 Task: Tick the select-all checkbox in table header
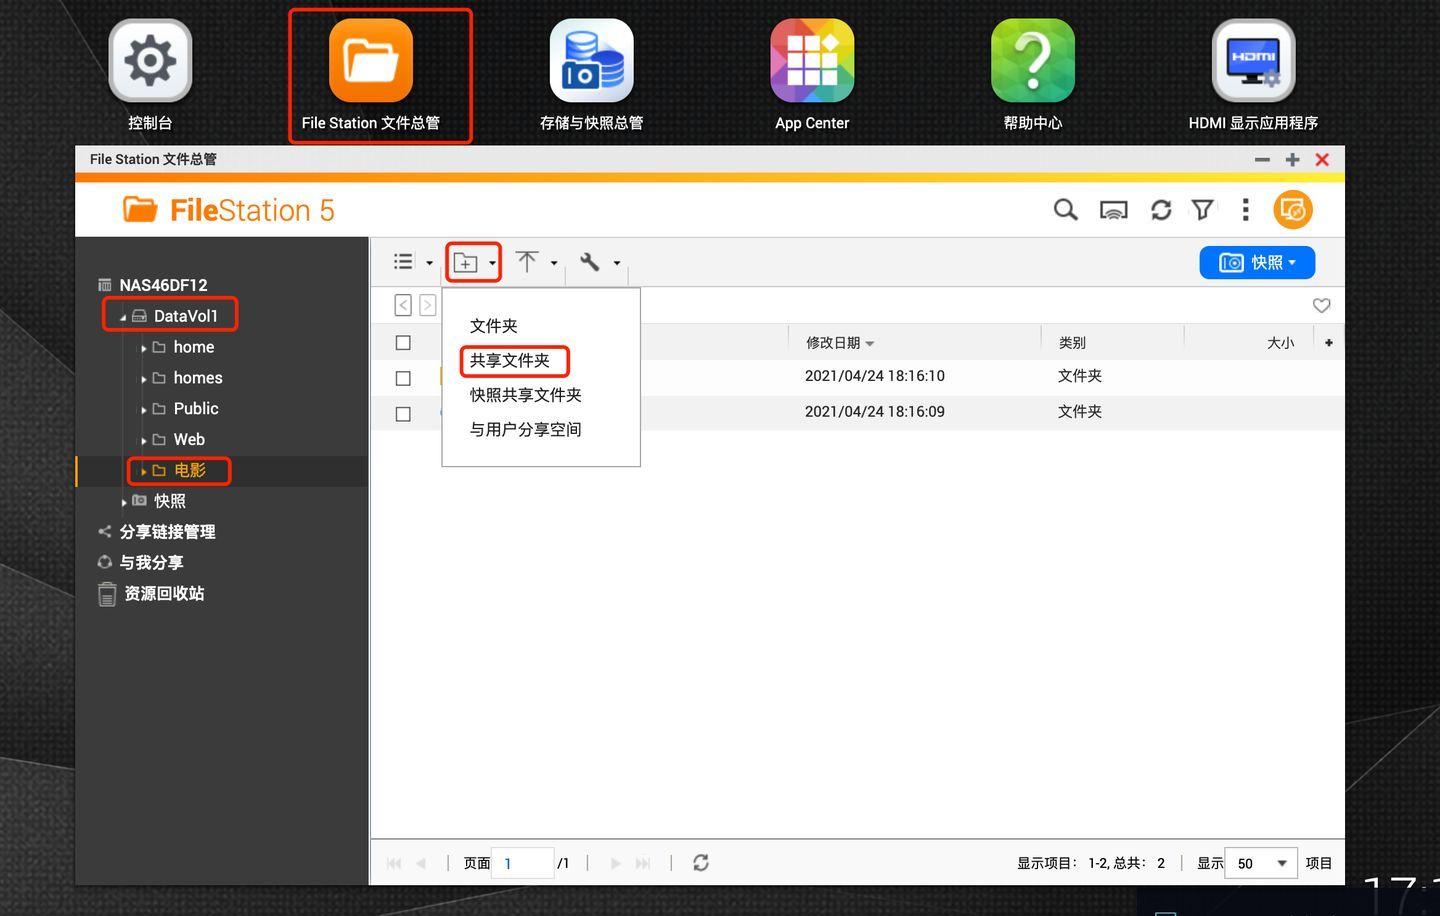click(x=403, y=343)
